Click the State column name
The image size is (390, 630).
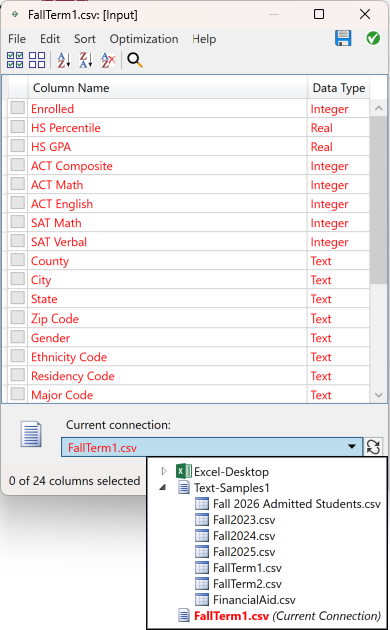tap(44, 299)
